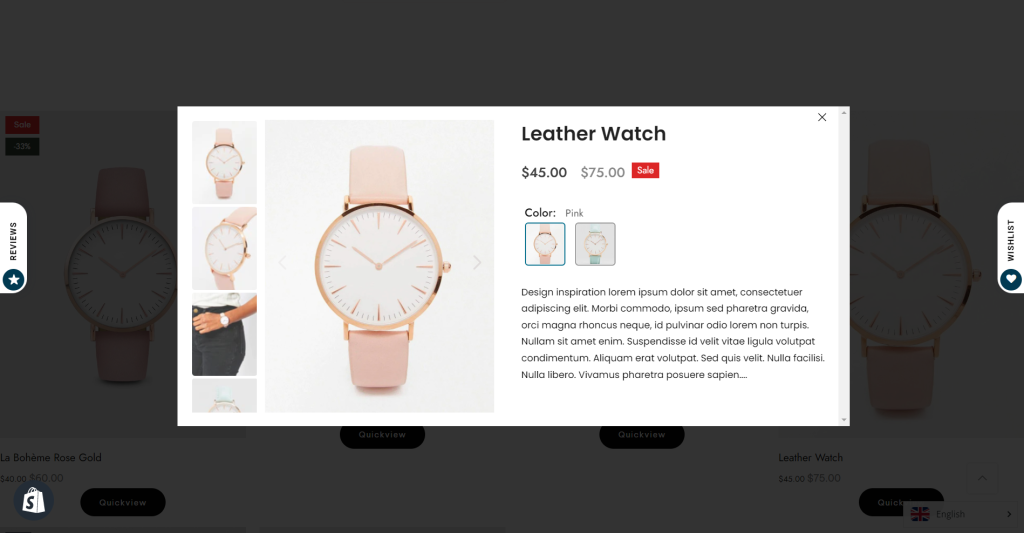Open Leather Watch product link in background grid
The width and height of the screenshot is (1024, 533).
pos(810,457)
